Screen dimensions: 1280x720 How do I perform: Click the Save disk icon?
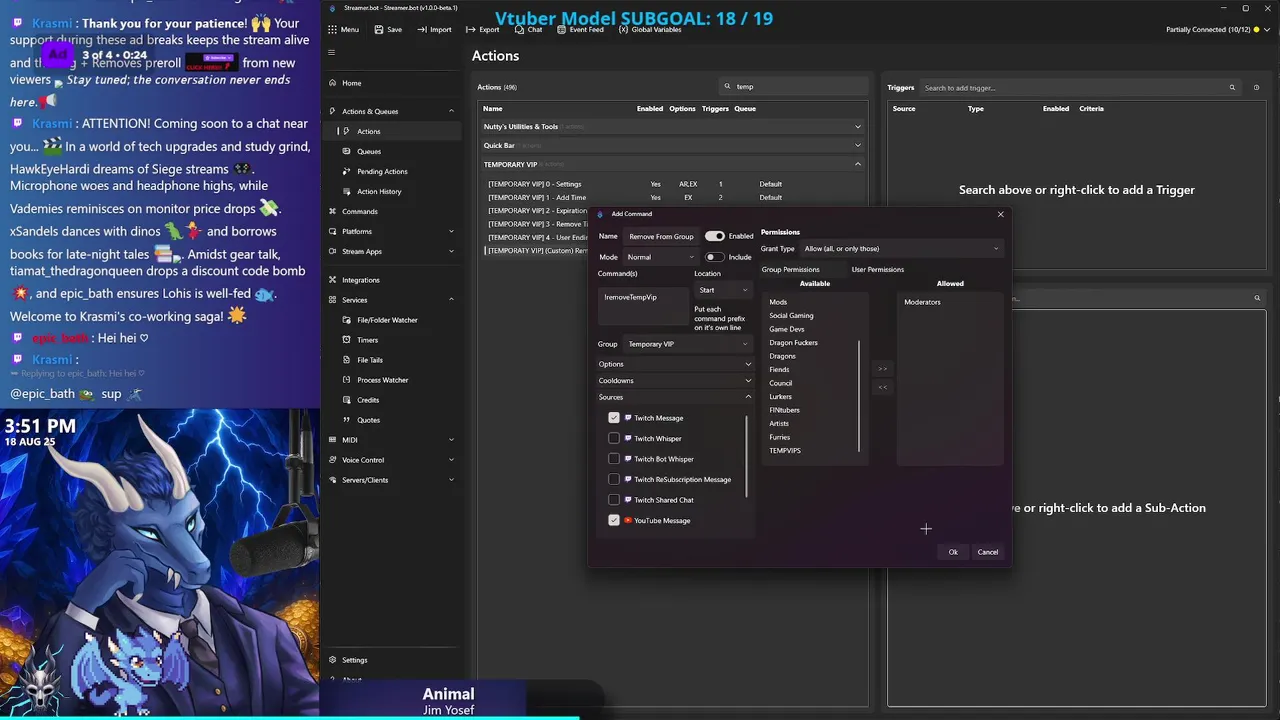(x=379, y=30)
